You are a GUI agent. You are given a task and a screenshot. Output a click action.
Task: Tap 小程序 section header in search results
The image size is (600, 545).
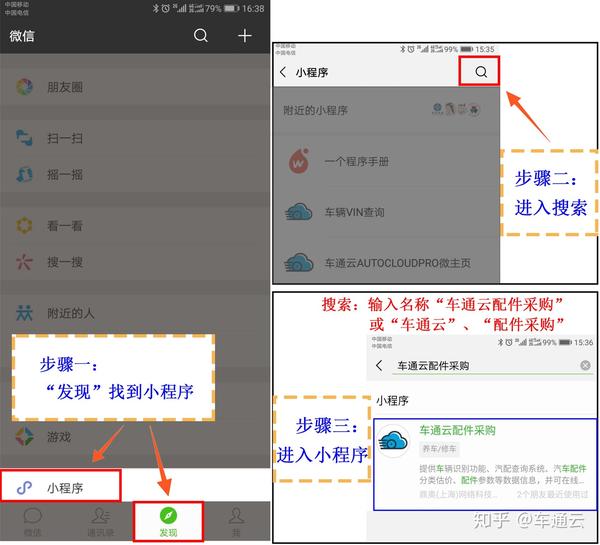pos(393,401)
